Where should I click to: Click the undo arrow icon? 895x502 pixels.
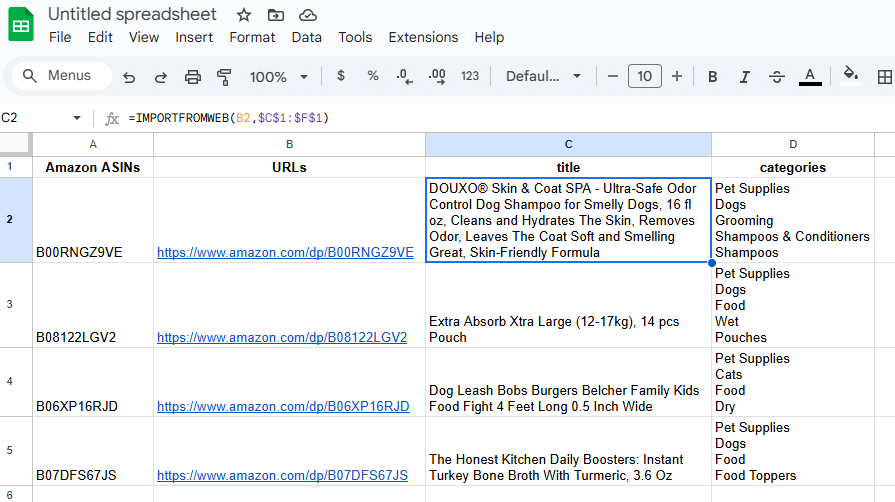129,77
